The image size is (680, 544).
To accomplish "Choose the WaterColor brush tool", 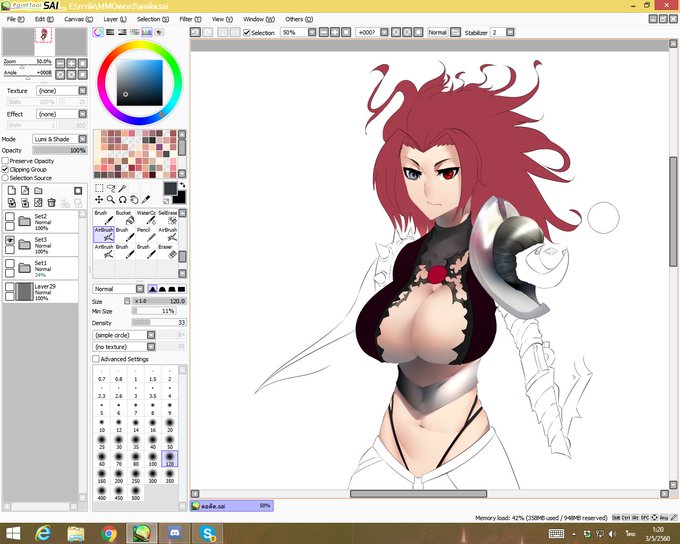I will point(146,217).
